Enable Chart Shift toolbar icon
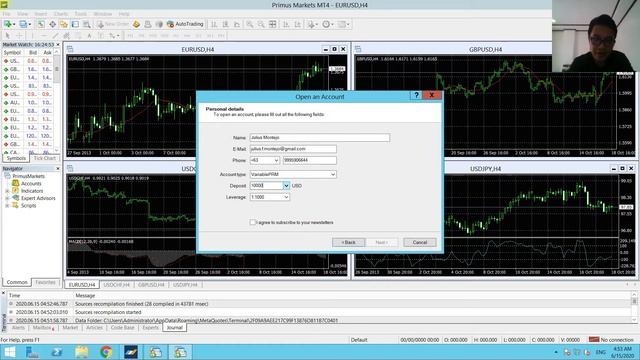 click(x=298, y=24)
